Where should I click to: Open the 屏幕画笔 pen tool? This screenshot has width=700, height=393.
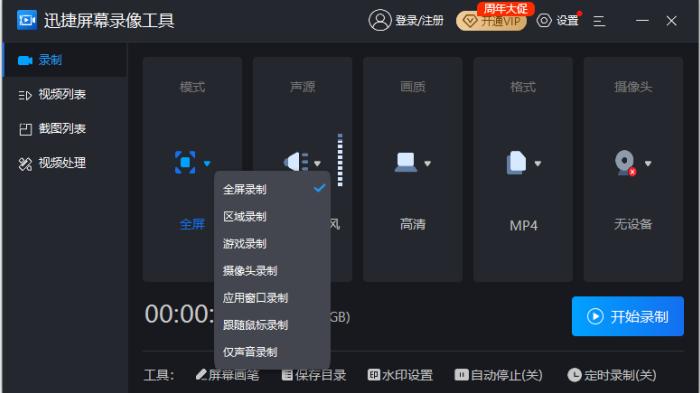pos(228,375)
